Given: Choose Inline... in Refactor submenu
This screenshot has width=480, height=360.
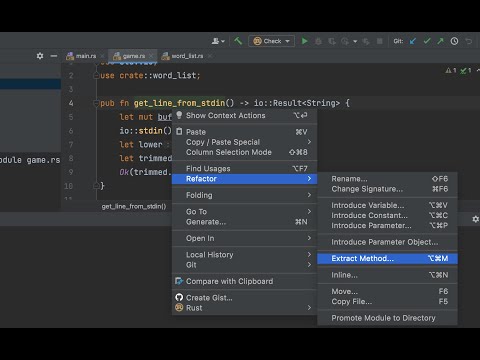Looking at the screenshot, I should click(387, 275).
